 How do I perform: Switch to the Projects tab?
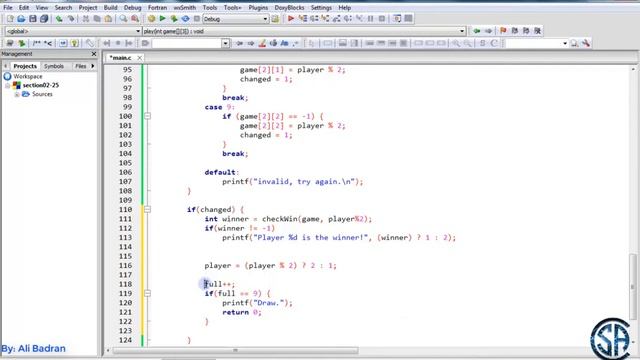[25, 66]
